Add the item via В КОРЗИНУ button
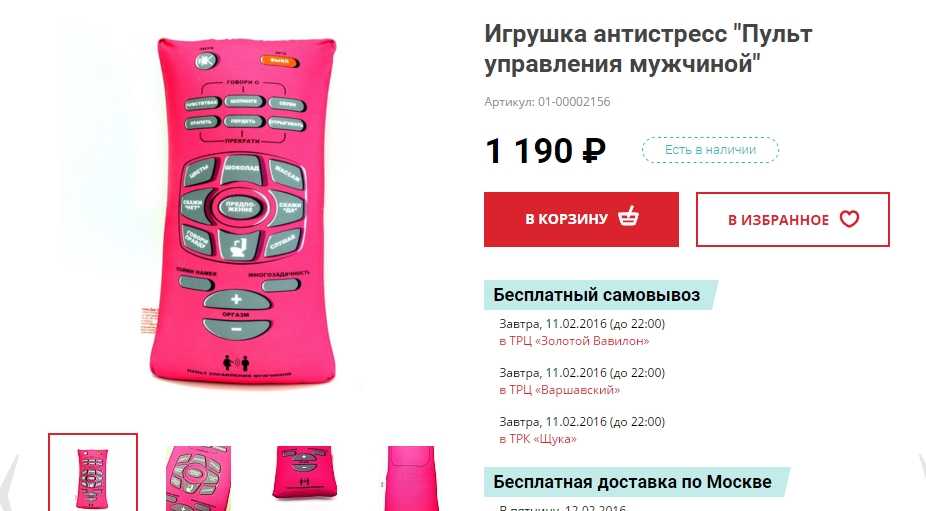Image resolution: width=926 pixels, height=511 pixels. click(581, 219)
